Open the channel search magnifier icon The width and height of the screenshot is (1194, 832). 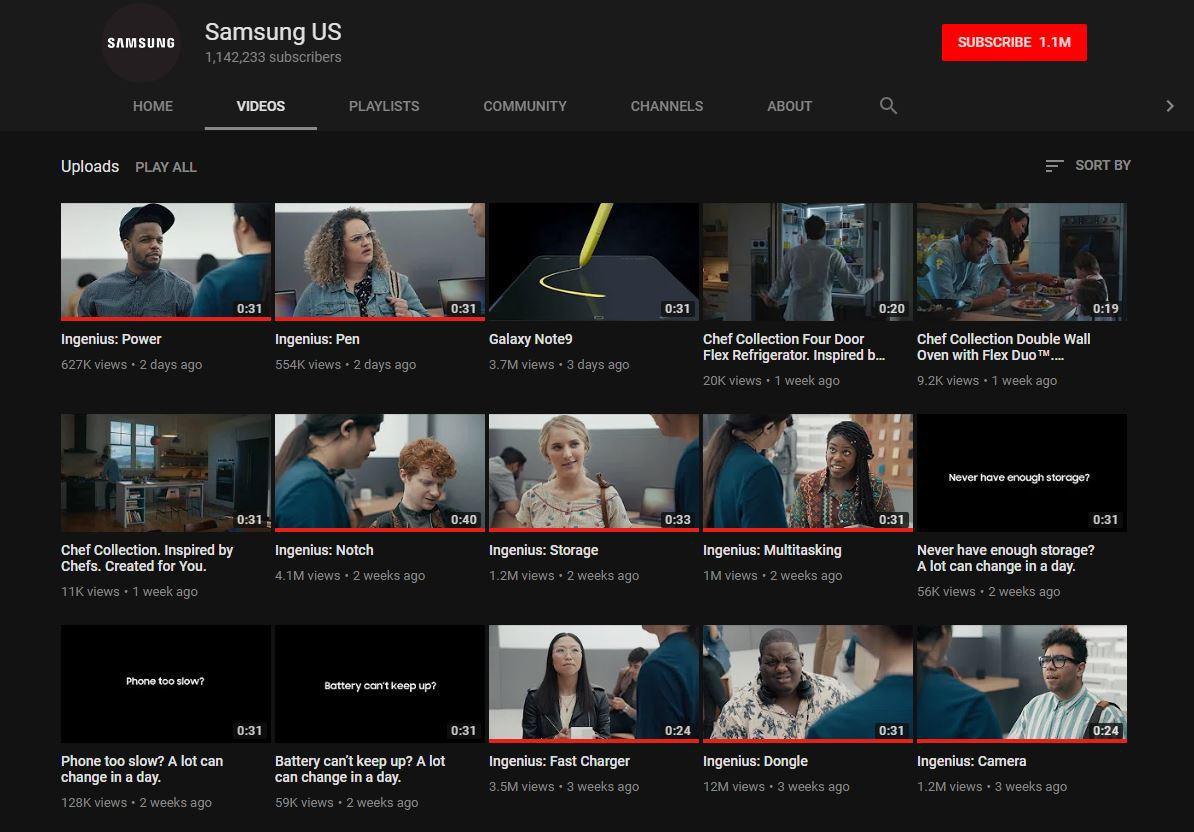888,106
